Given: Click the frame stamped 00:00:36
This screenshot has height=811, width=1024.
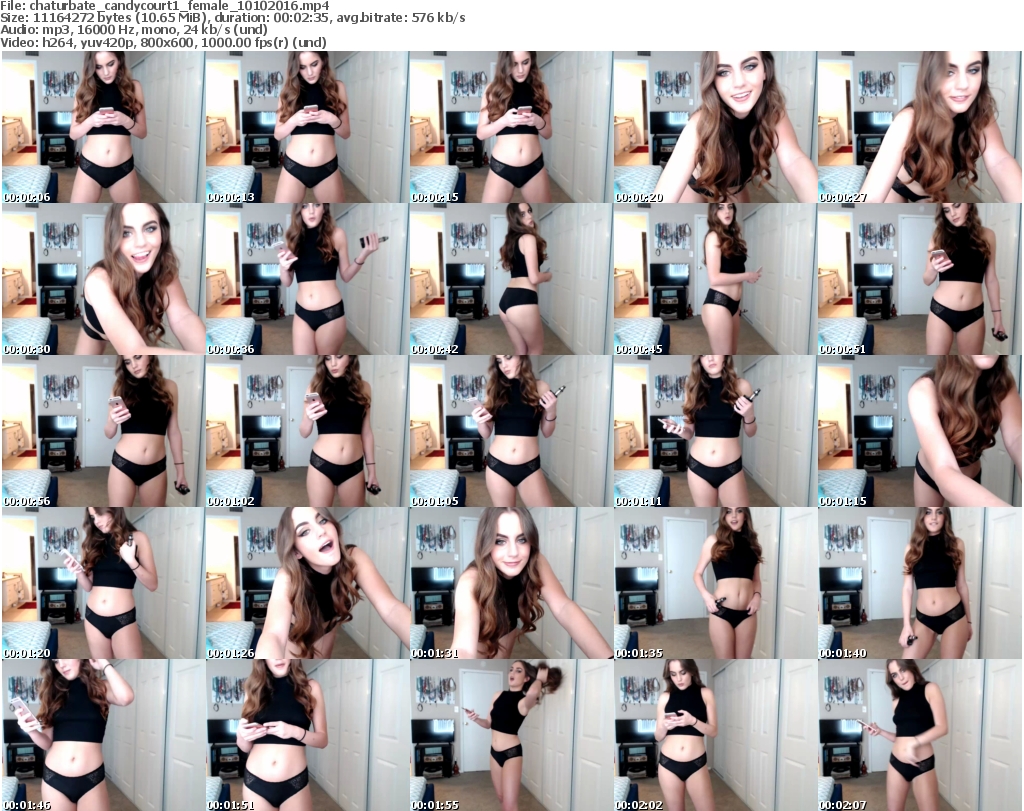Looking at the screenshot, I should (307, 279).
